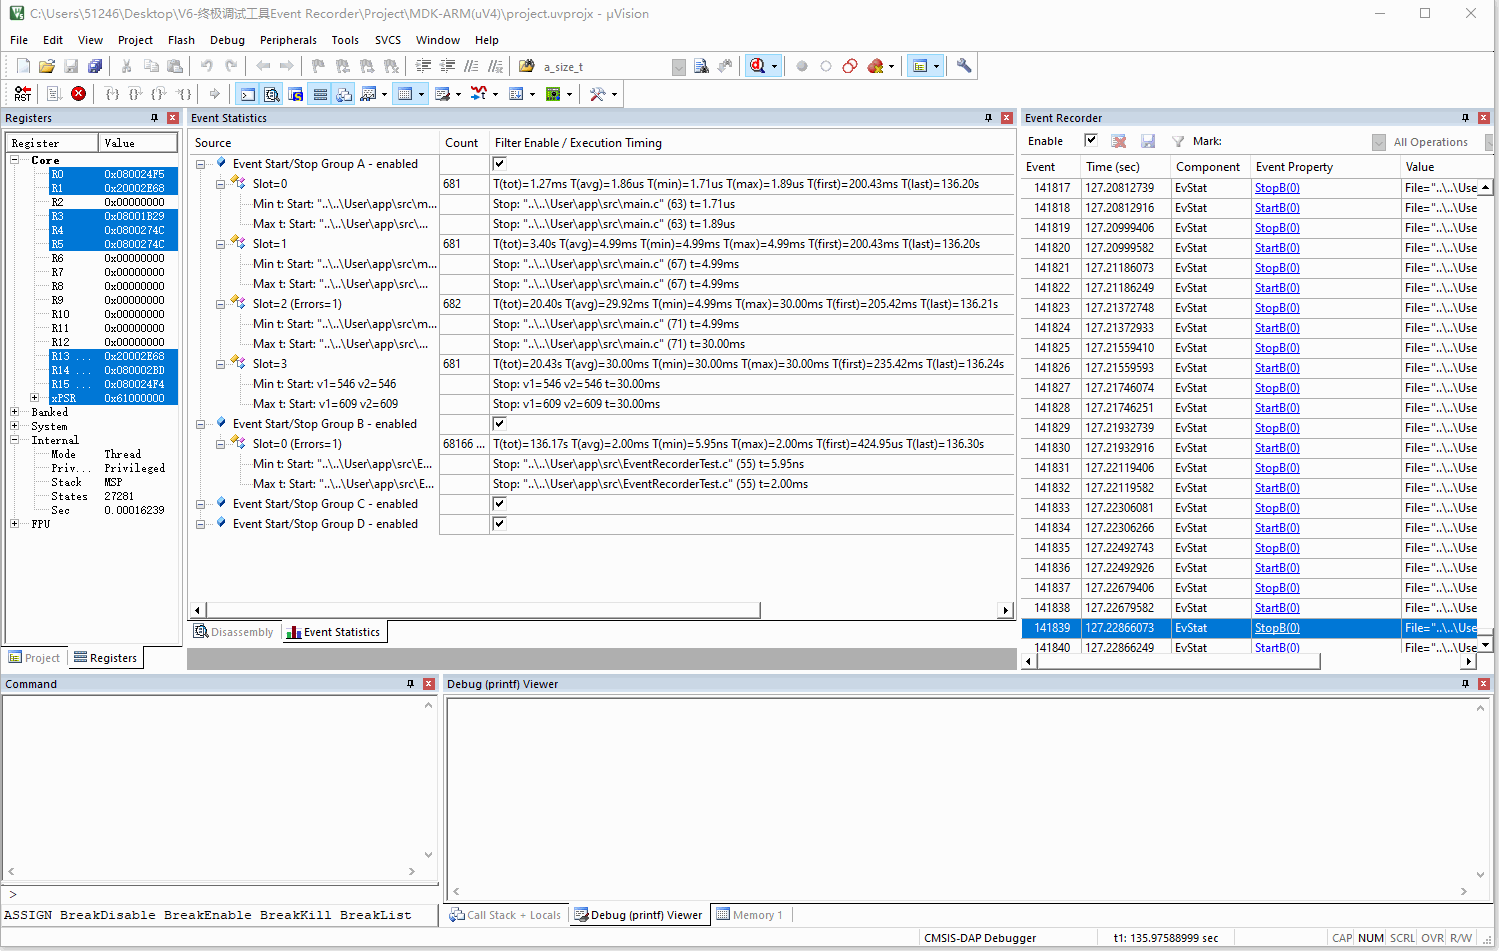Expand the Banked registers node

[x=15, y=412]
